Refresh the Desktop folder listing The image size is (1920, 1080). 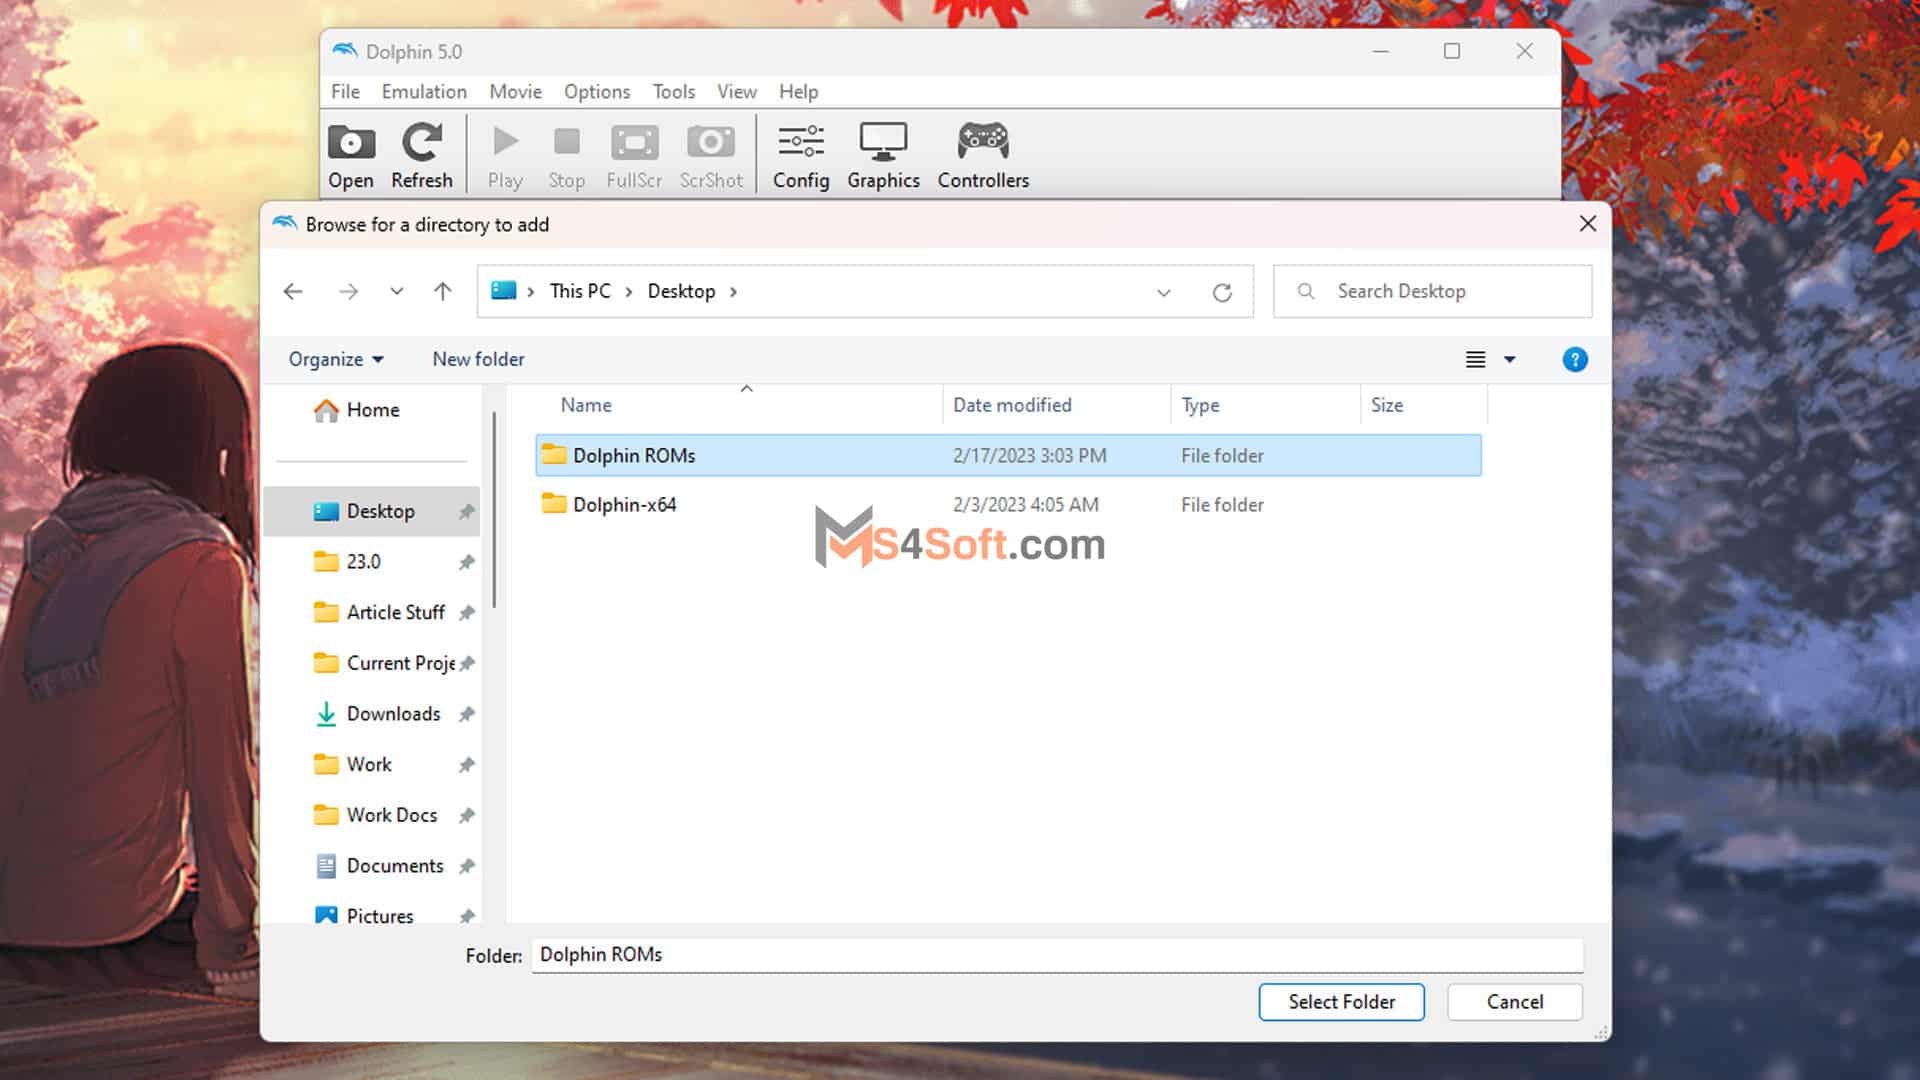[1222, 292]
